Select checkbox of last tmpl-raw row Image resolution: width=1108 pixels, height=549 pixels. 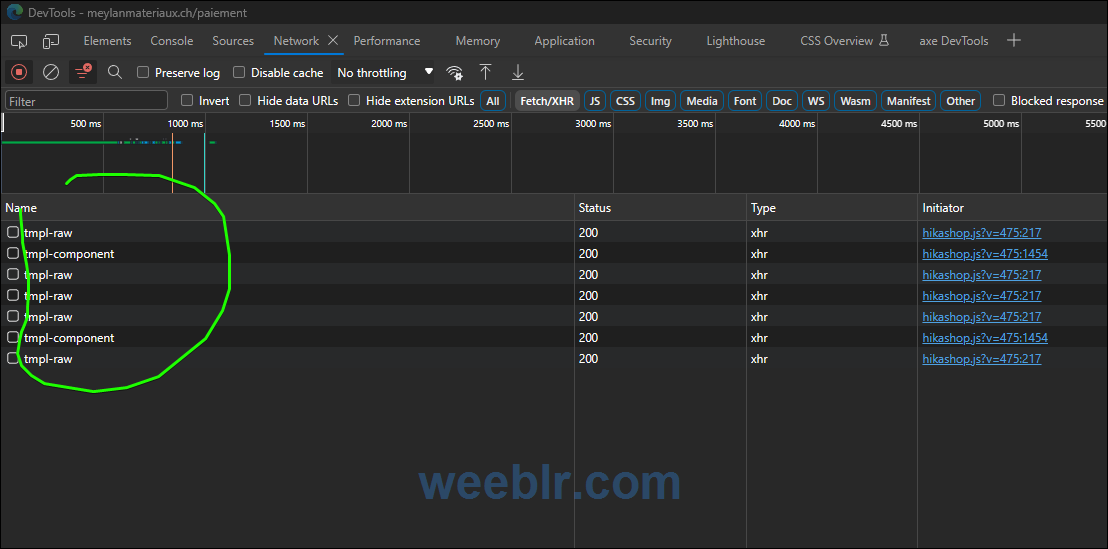(x=13, y=358)
